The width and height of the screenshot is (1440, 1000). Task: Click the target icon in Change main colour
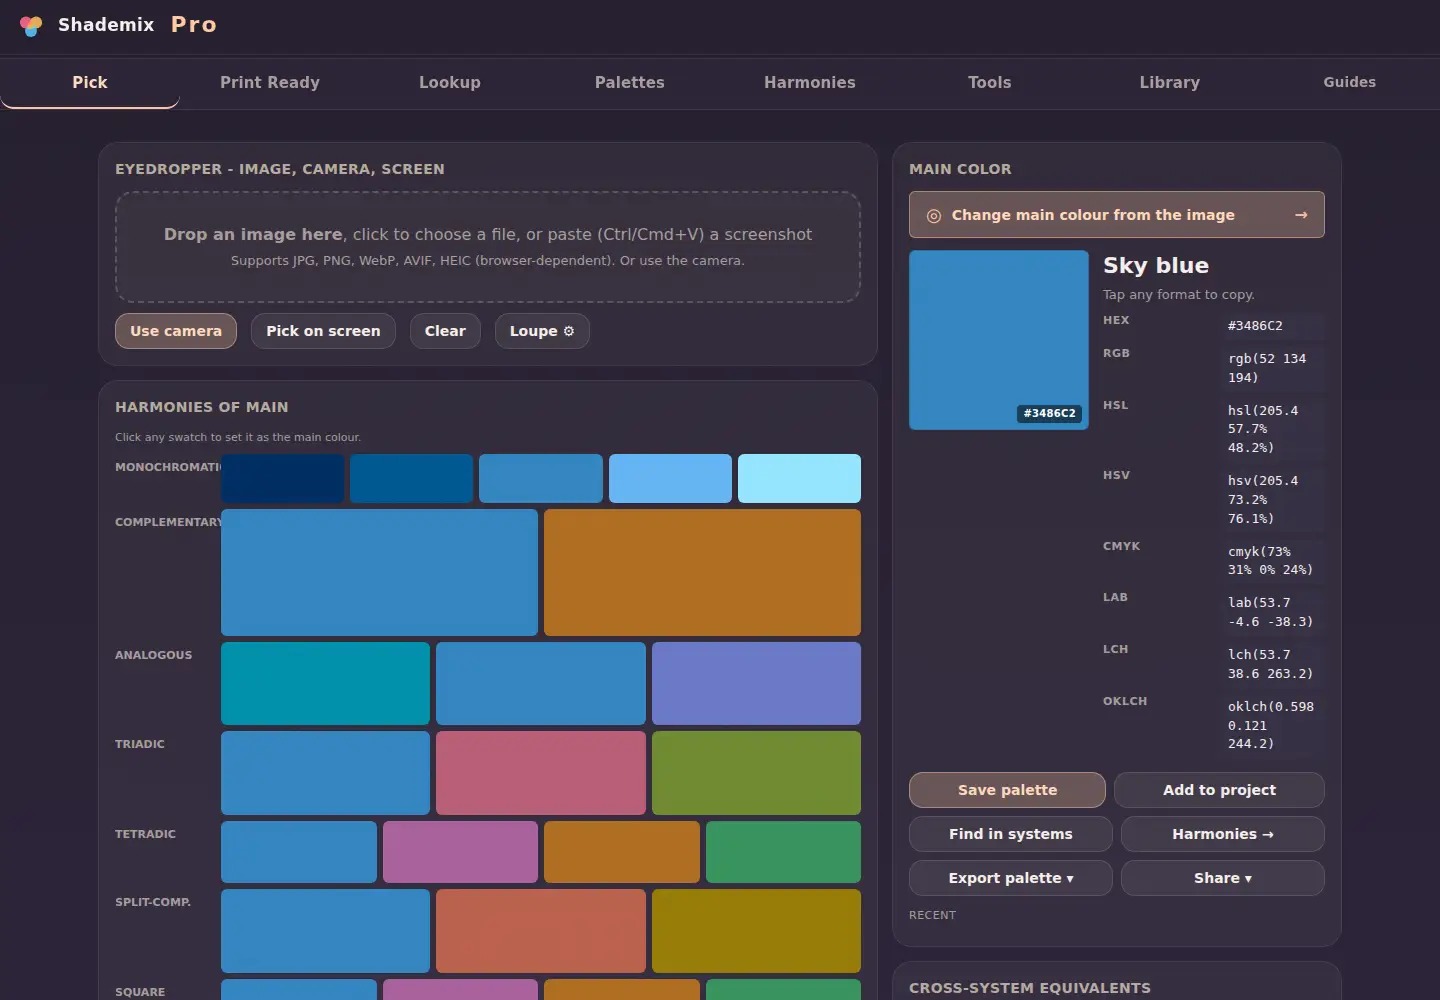[934, 215]
